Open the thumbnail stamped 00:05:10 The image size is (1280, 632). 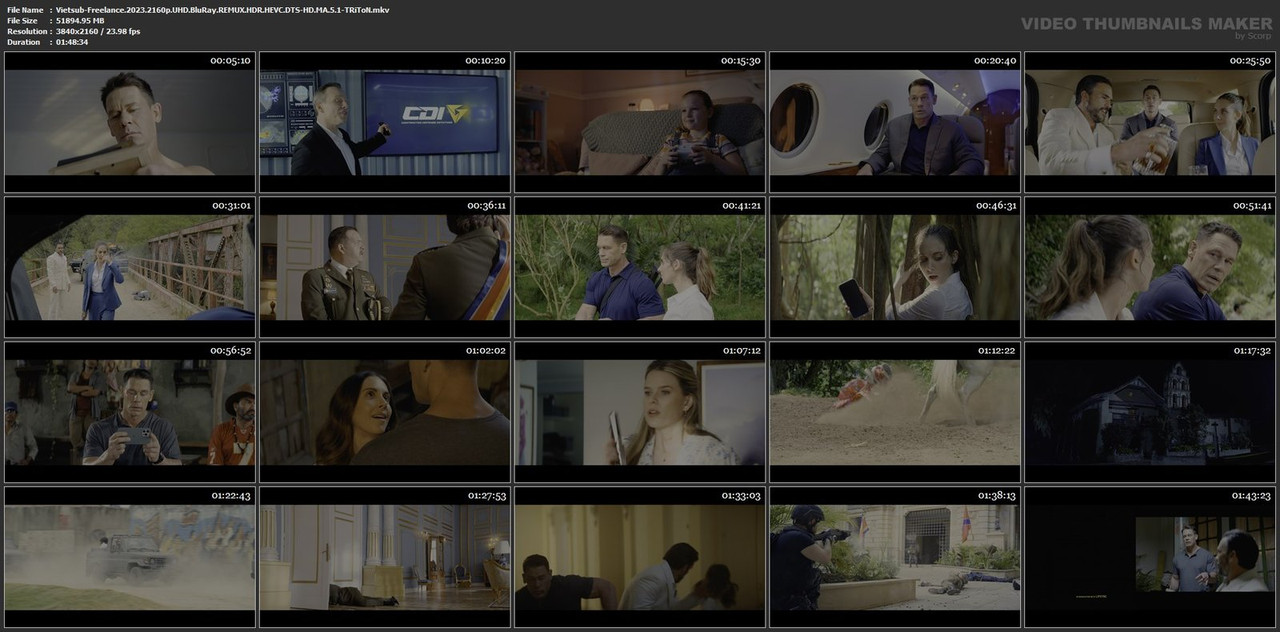130,122
